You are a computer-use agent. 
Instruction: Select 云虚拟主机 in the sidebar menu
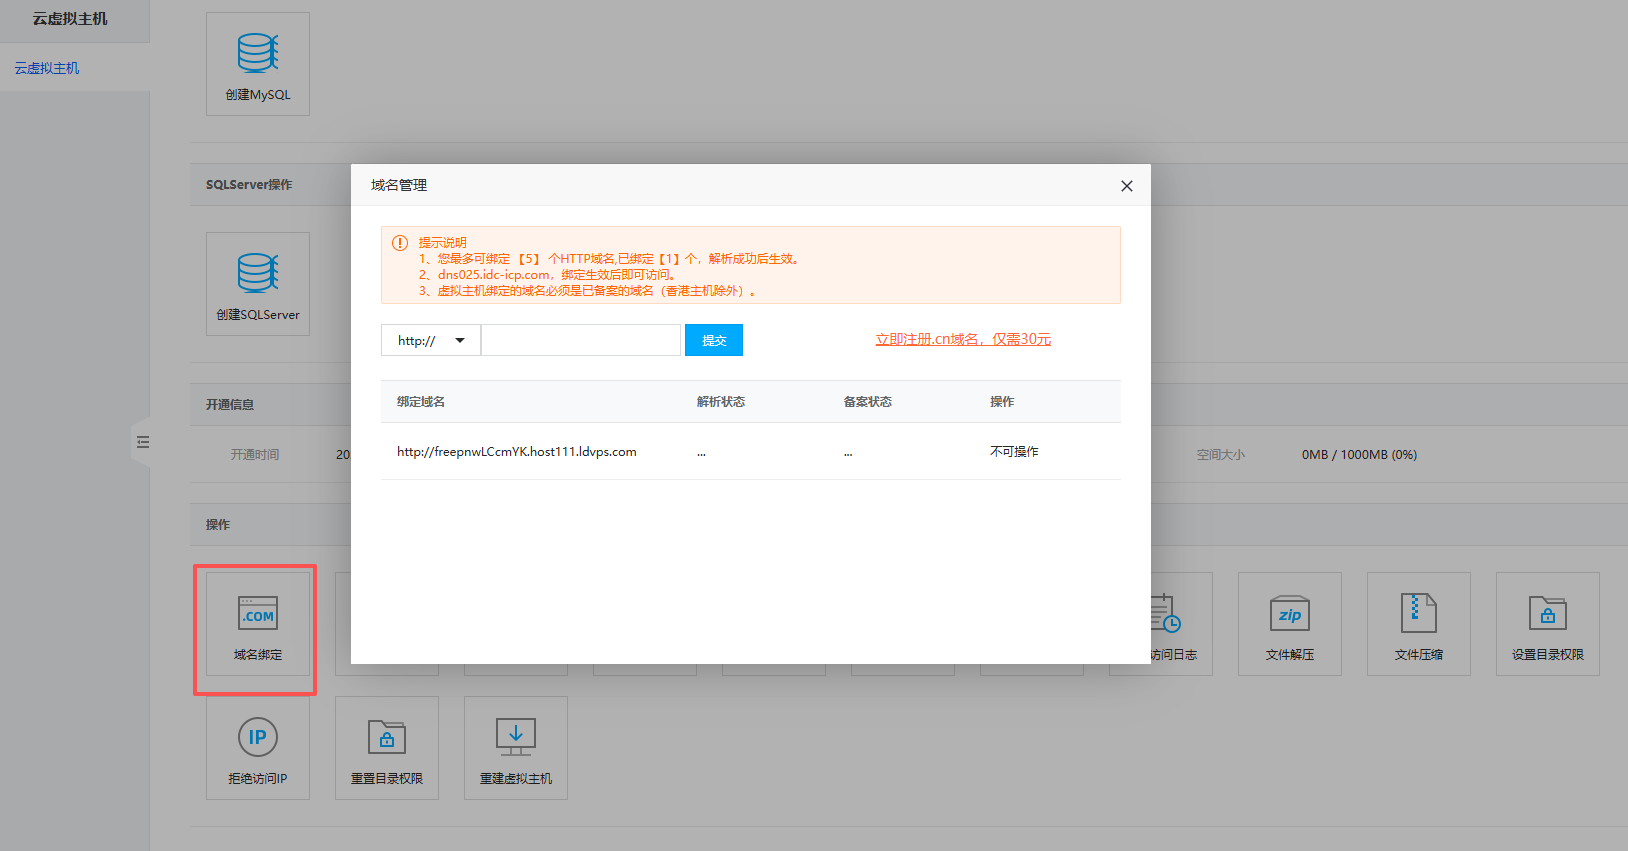coord(47,68)
